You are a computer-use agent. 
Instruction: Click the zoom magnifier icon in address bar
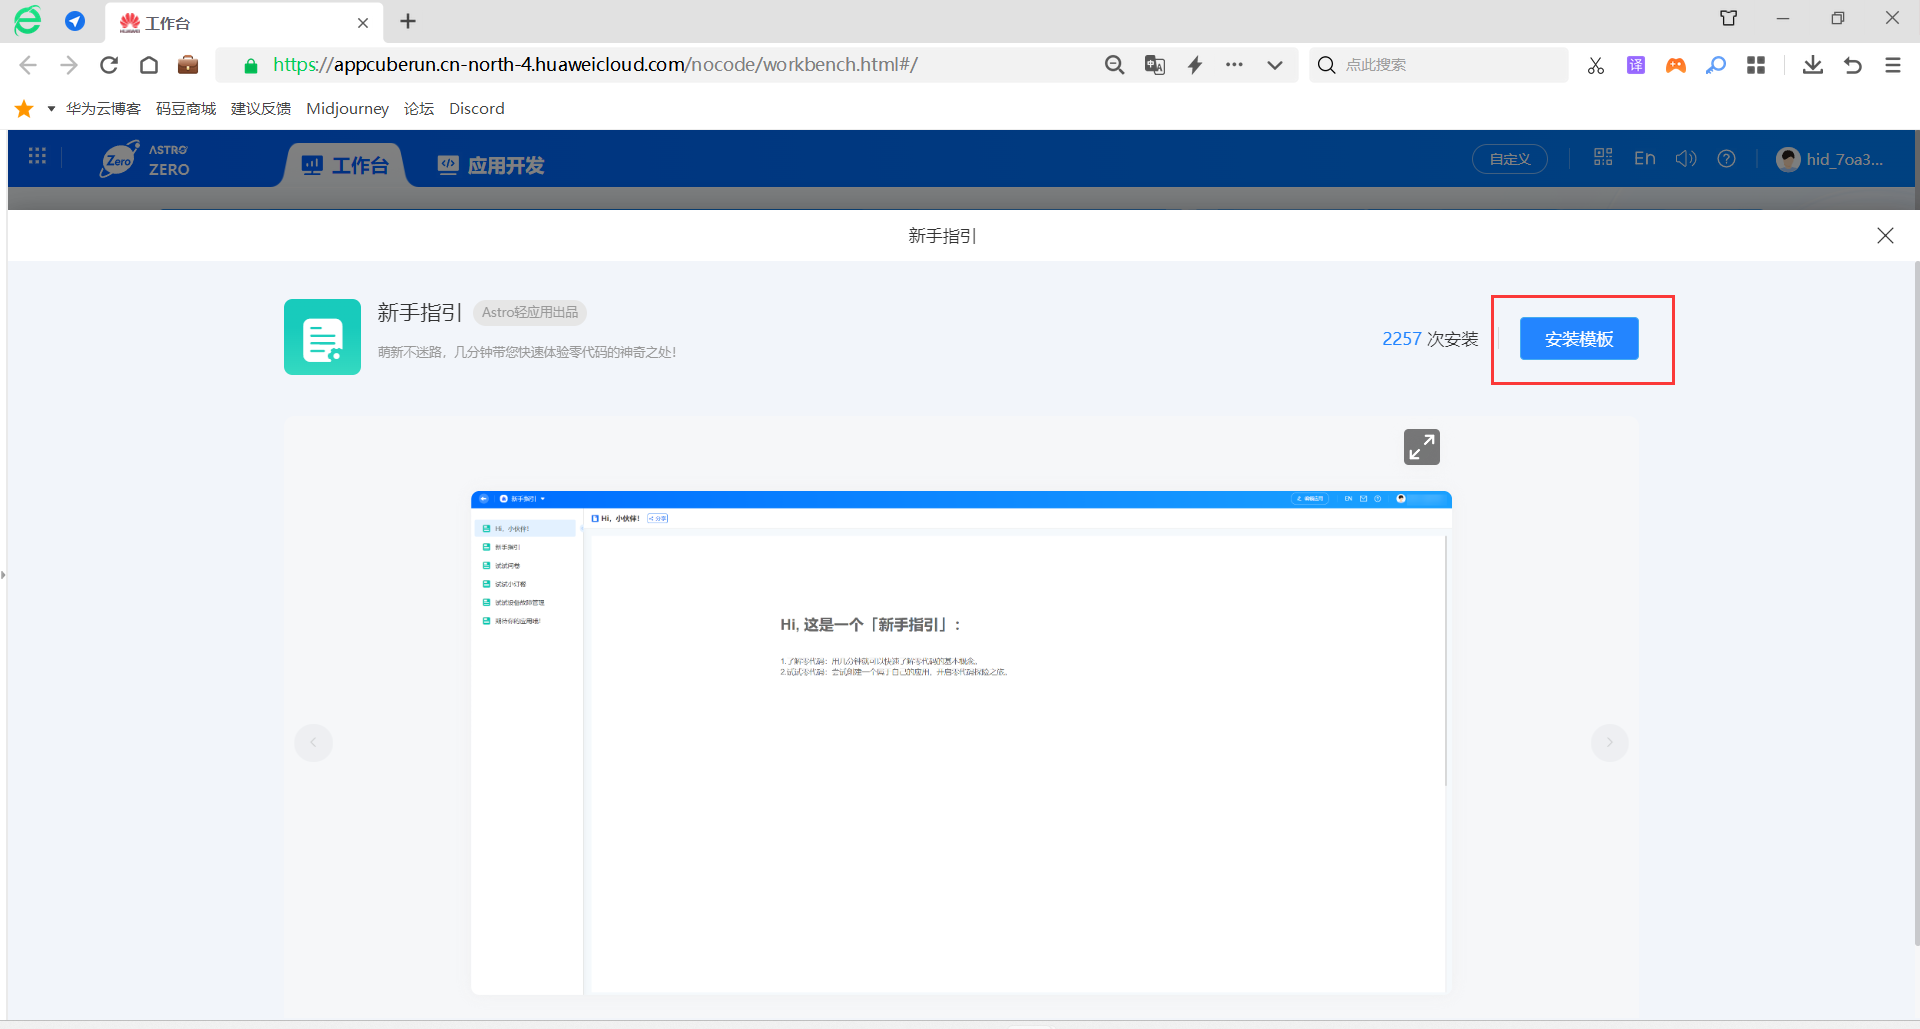(1114, 65)
